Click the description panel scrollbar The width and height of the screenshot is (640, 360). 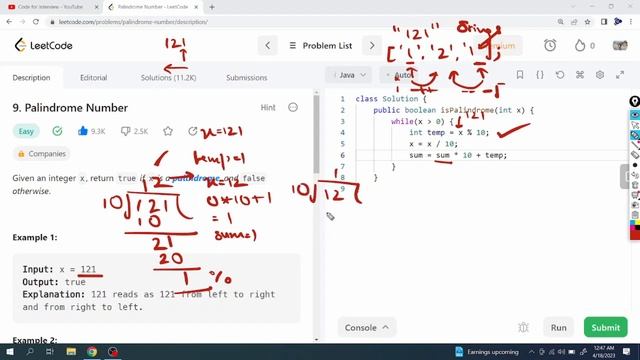(316, 135)
